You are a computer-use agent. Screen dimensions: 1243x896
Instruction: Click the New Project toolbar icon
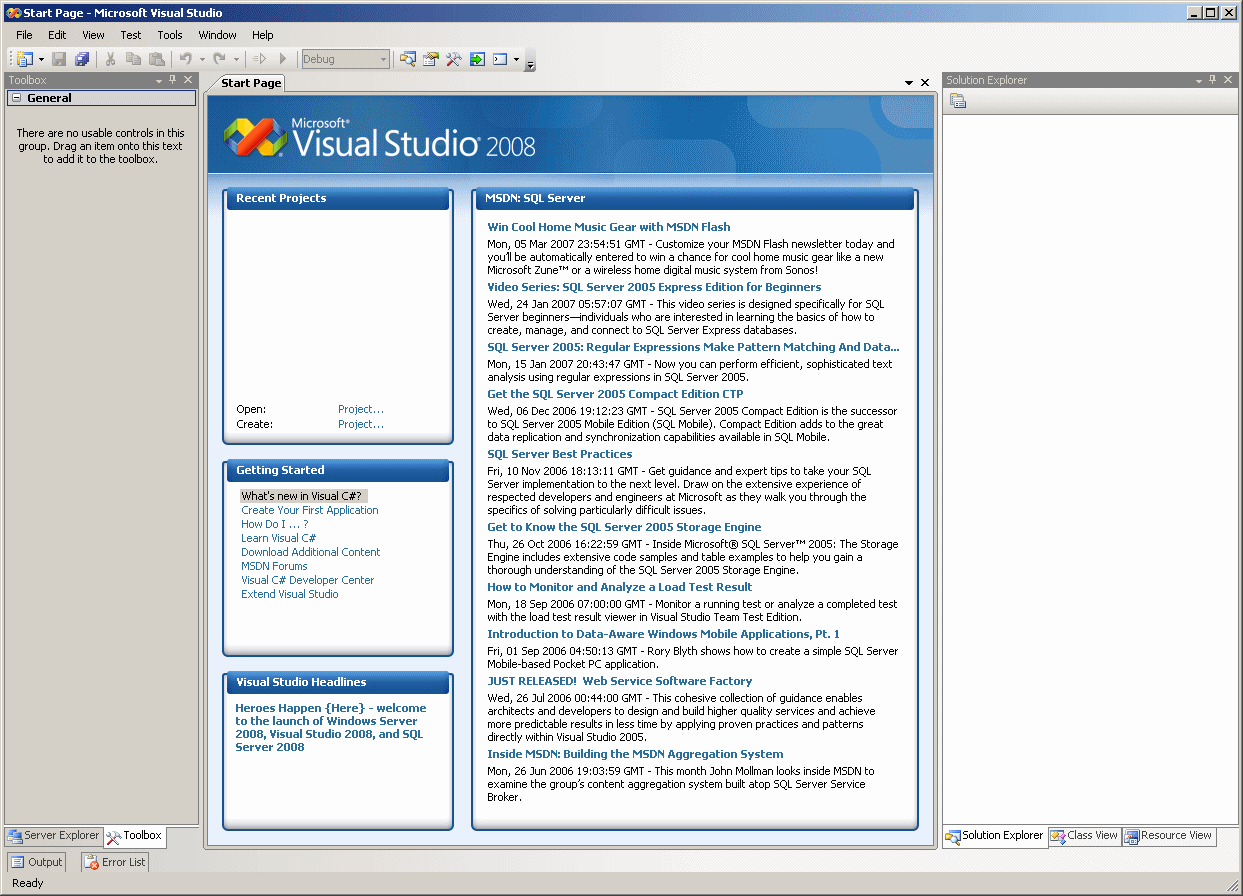tap(24, 59)
